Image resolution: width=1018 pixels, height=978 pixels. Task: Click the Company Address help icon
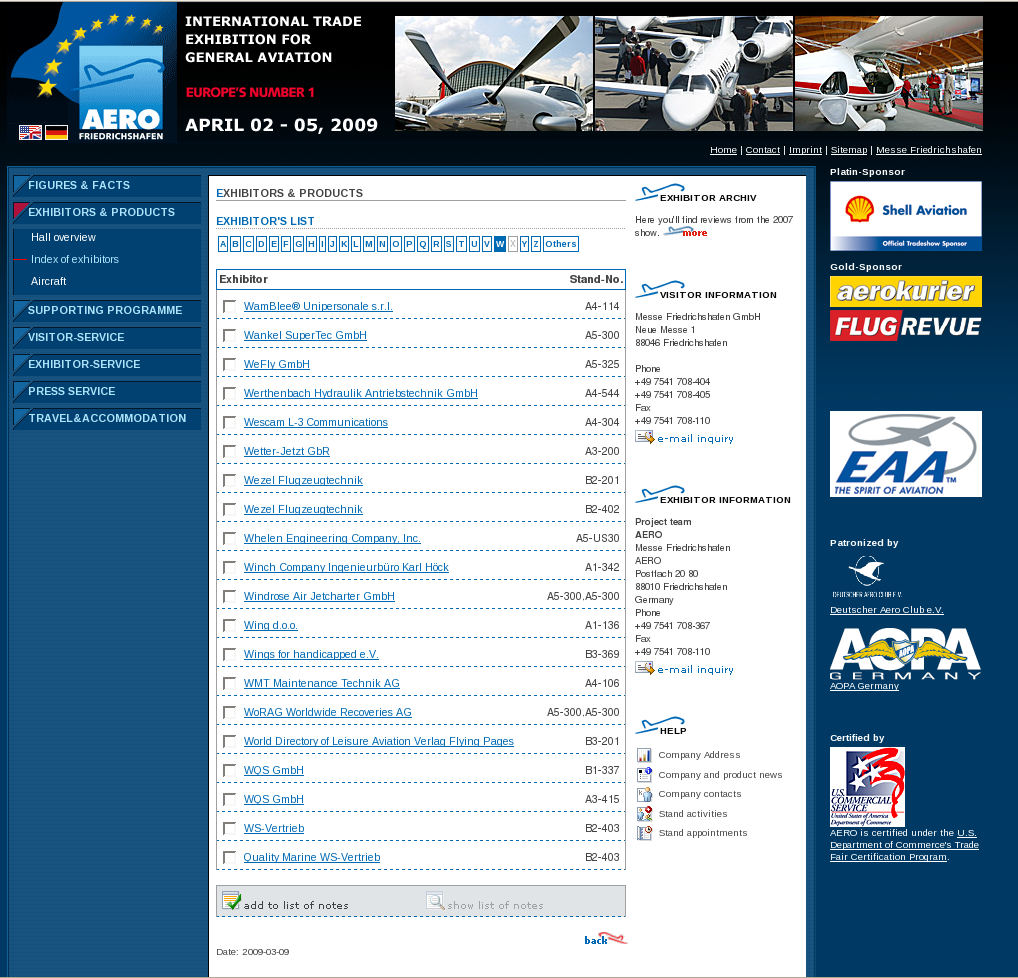[644, 755]
